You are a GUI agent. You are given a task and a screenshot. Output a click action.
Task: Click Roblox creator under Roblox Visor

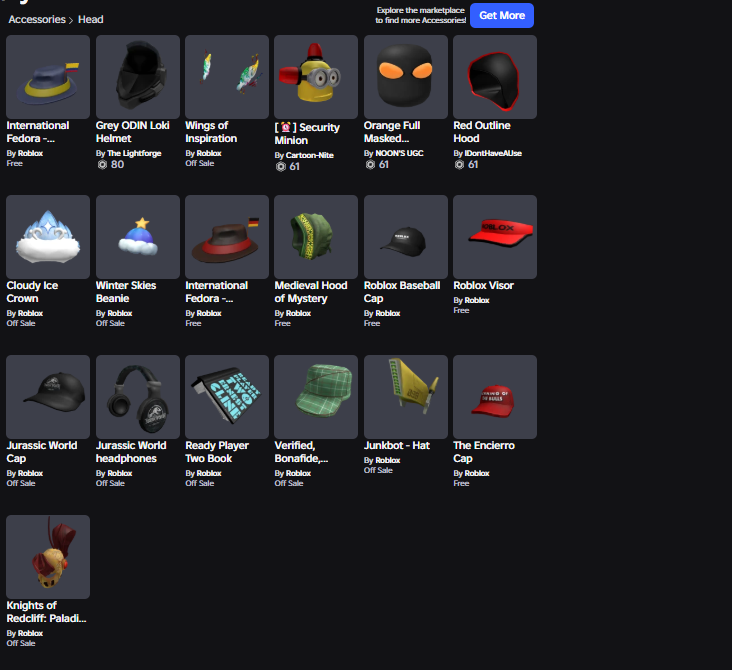click(x=477, y=300)
